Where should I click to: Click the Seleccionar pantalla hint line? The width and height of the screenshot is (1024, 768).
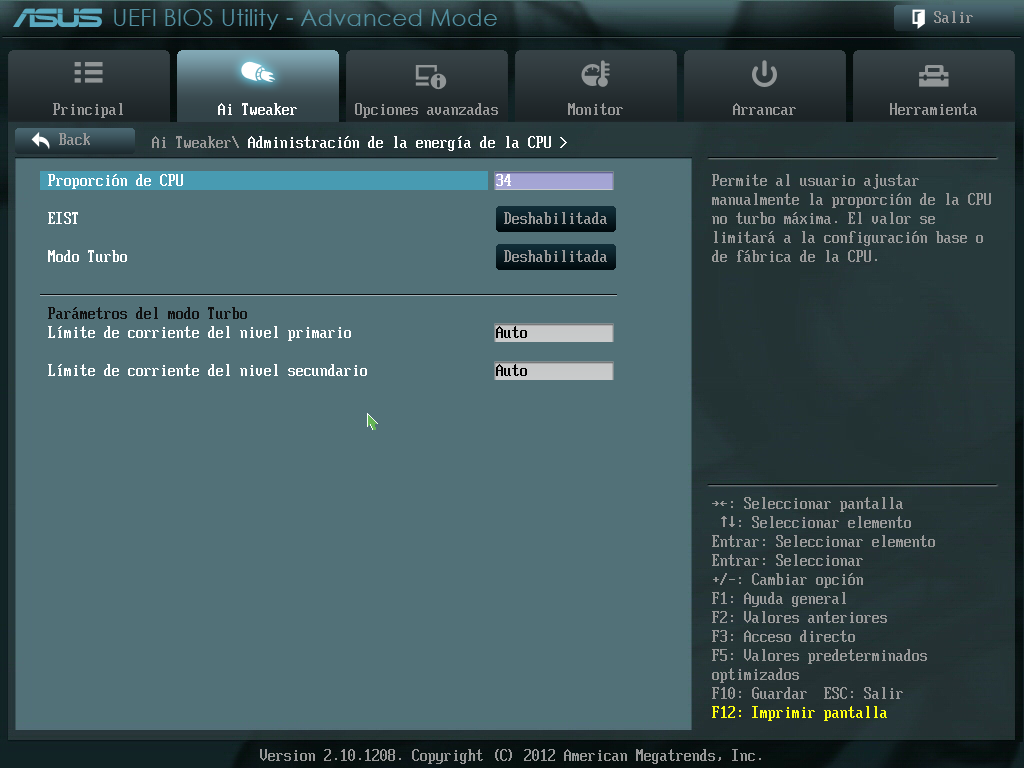[x=807, y=504]
